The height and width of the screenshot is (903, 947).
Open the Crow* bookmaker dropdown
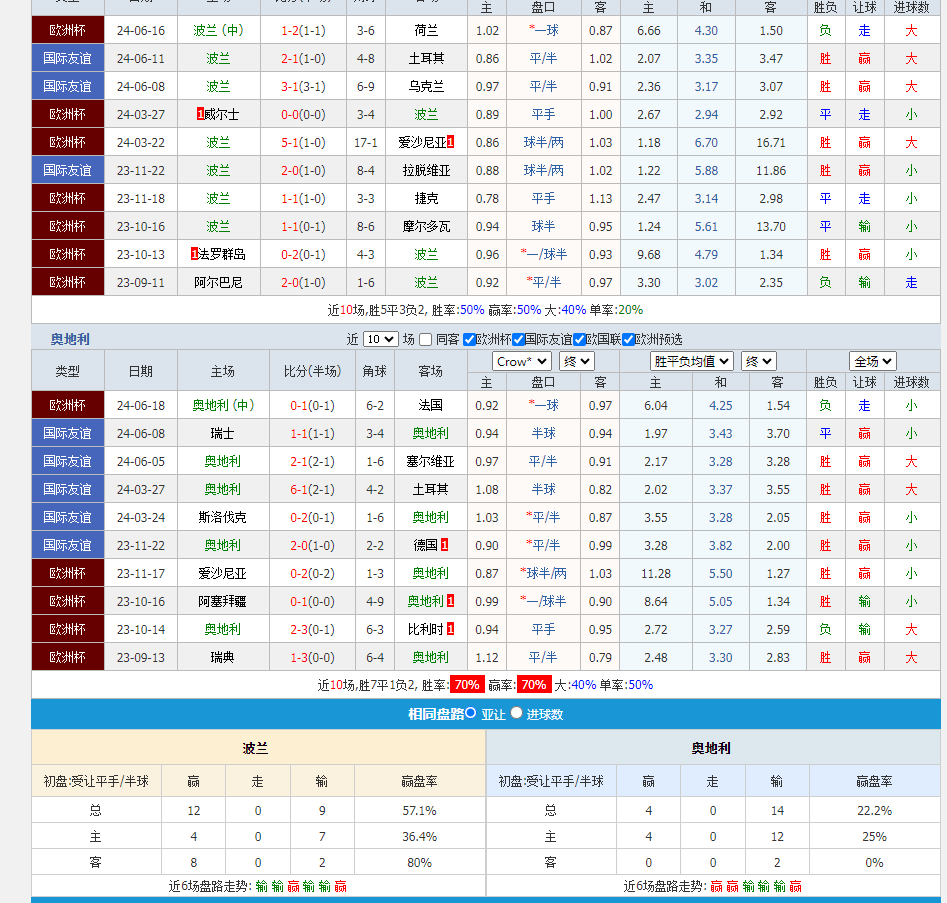click(x=521, y=361)
